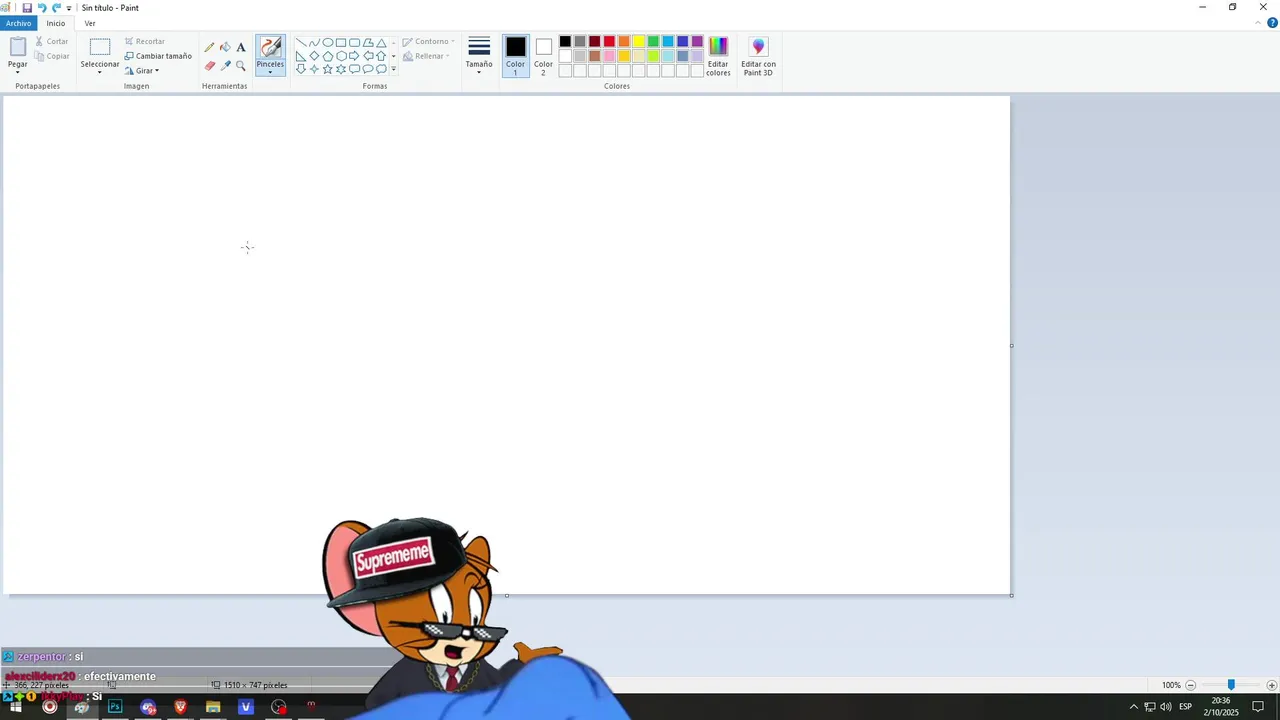Select the Color picker eyedropper tool
This screenshot has width=1280, height=720.
(225, 65)
